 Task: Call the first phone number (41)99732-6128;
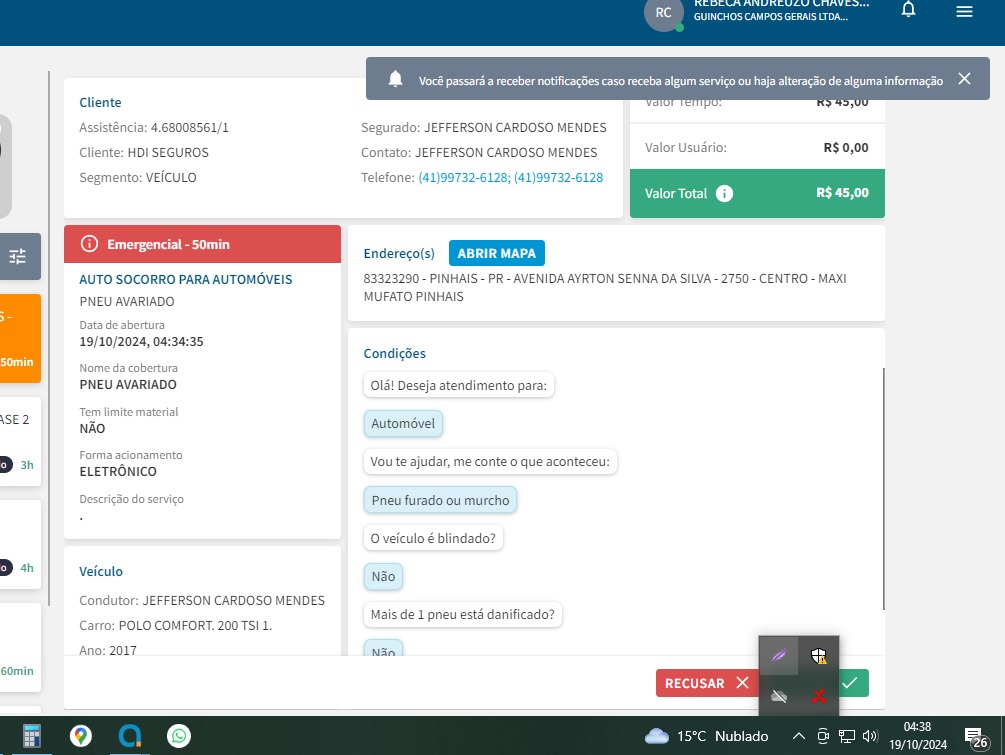coord(465,178)
